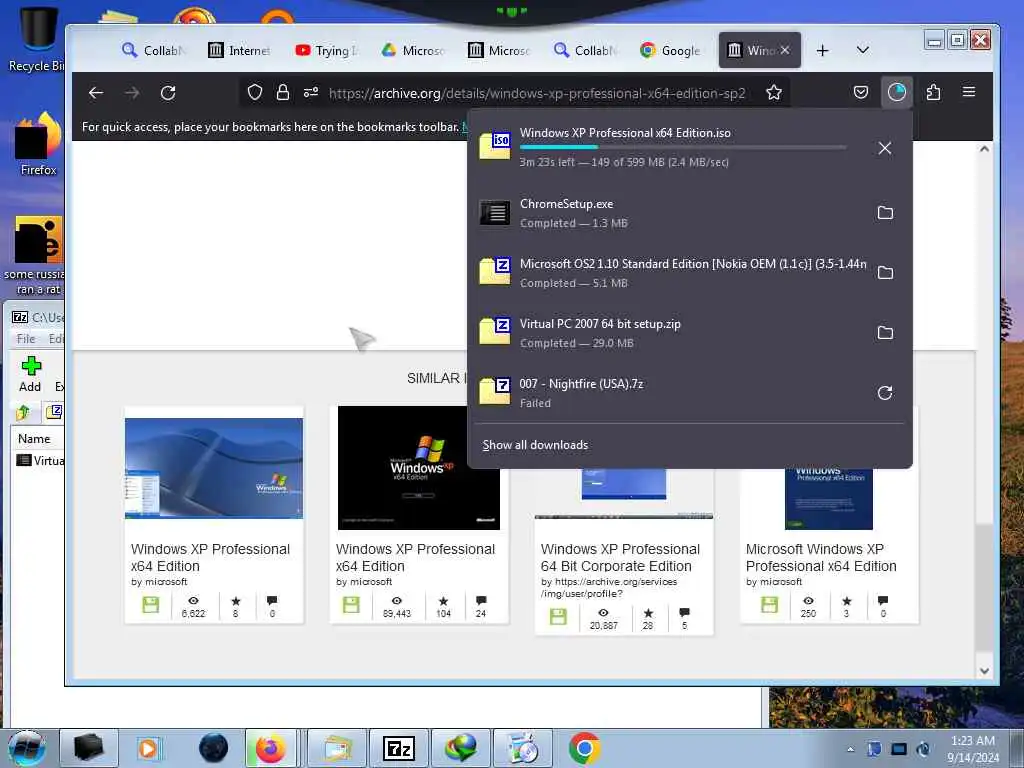Viewport: 1024px width, 768px height.
Task: Open the Firefox desktop shortcut
Action: point(38,144)
